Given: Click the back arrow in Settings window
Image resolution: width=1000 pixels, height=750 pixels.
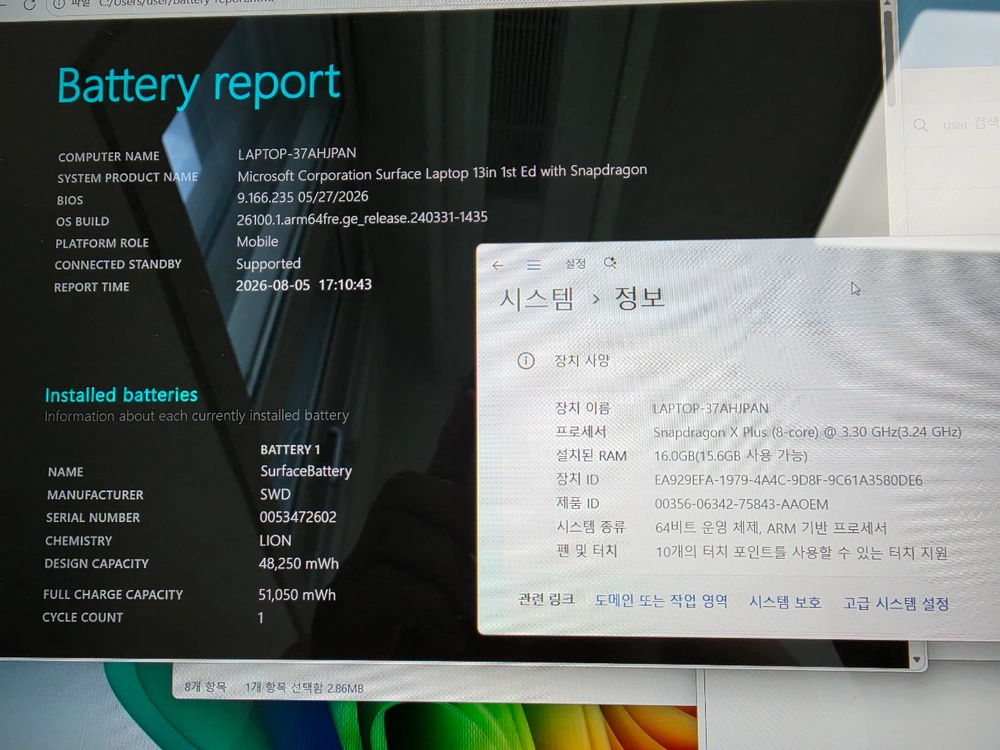Looking at the screenshot, I should click(498, 265).
